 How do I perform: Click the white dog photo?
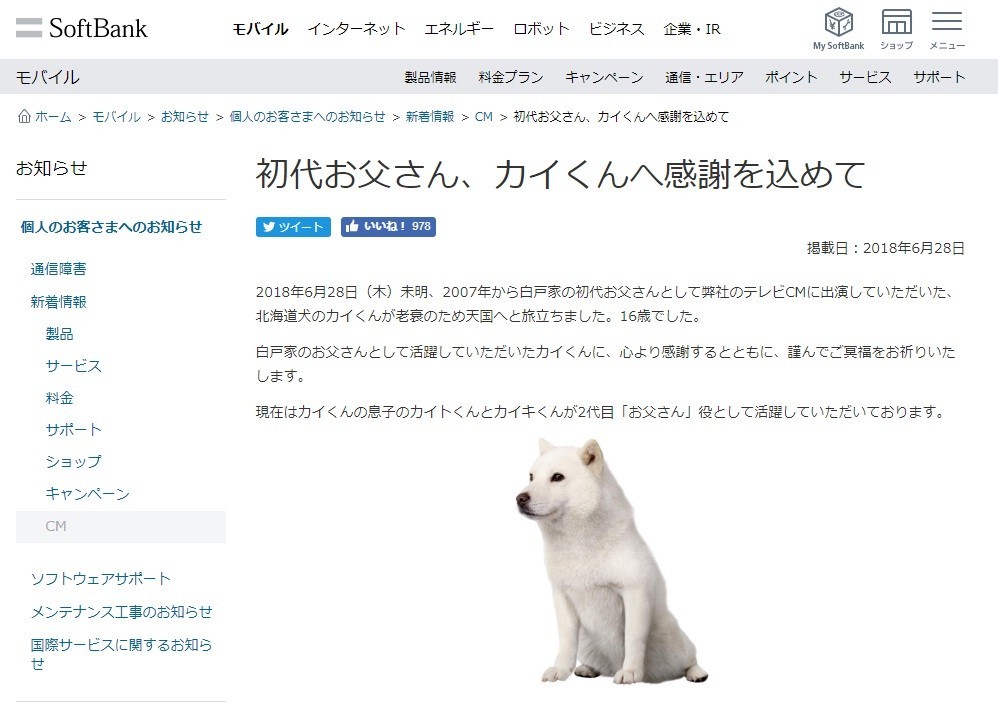click(x=611, y=561)
